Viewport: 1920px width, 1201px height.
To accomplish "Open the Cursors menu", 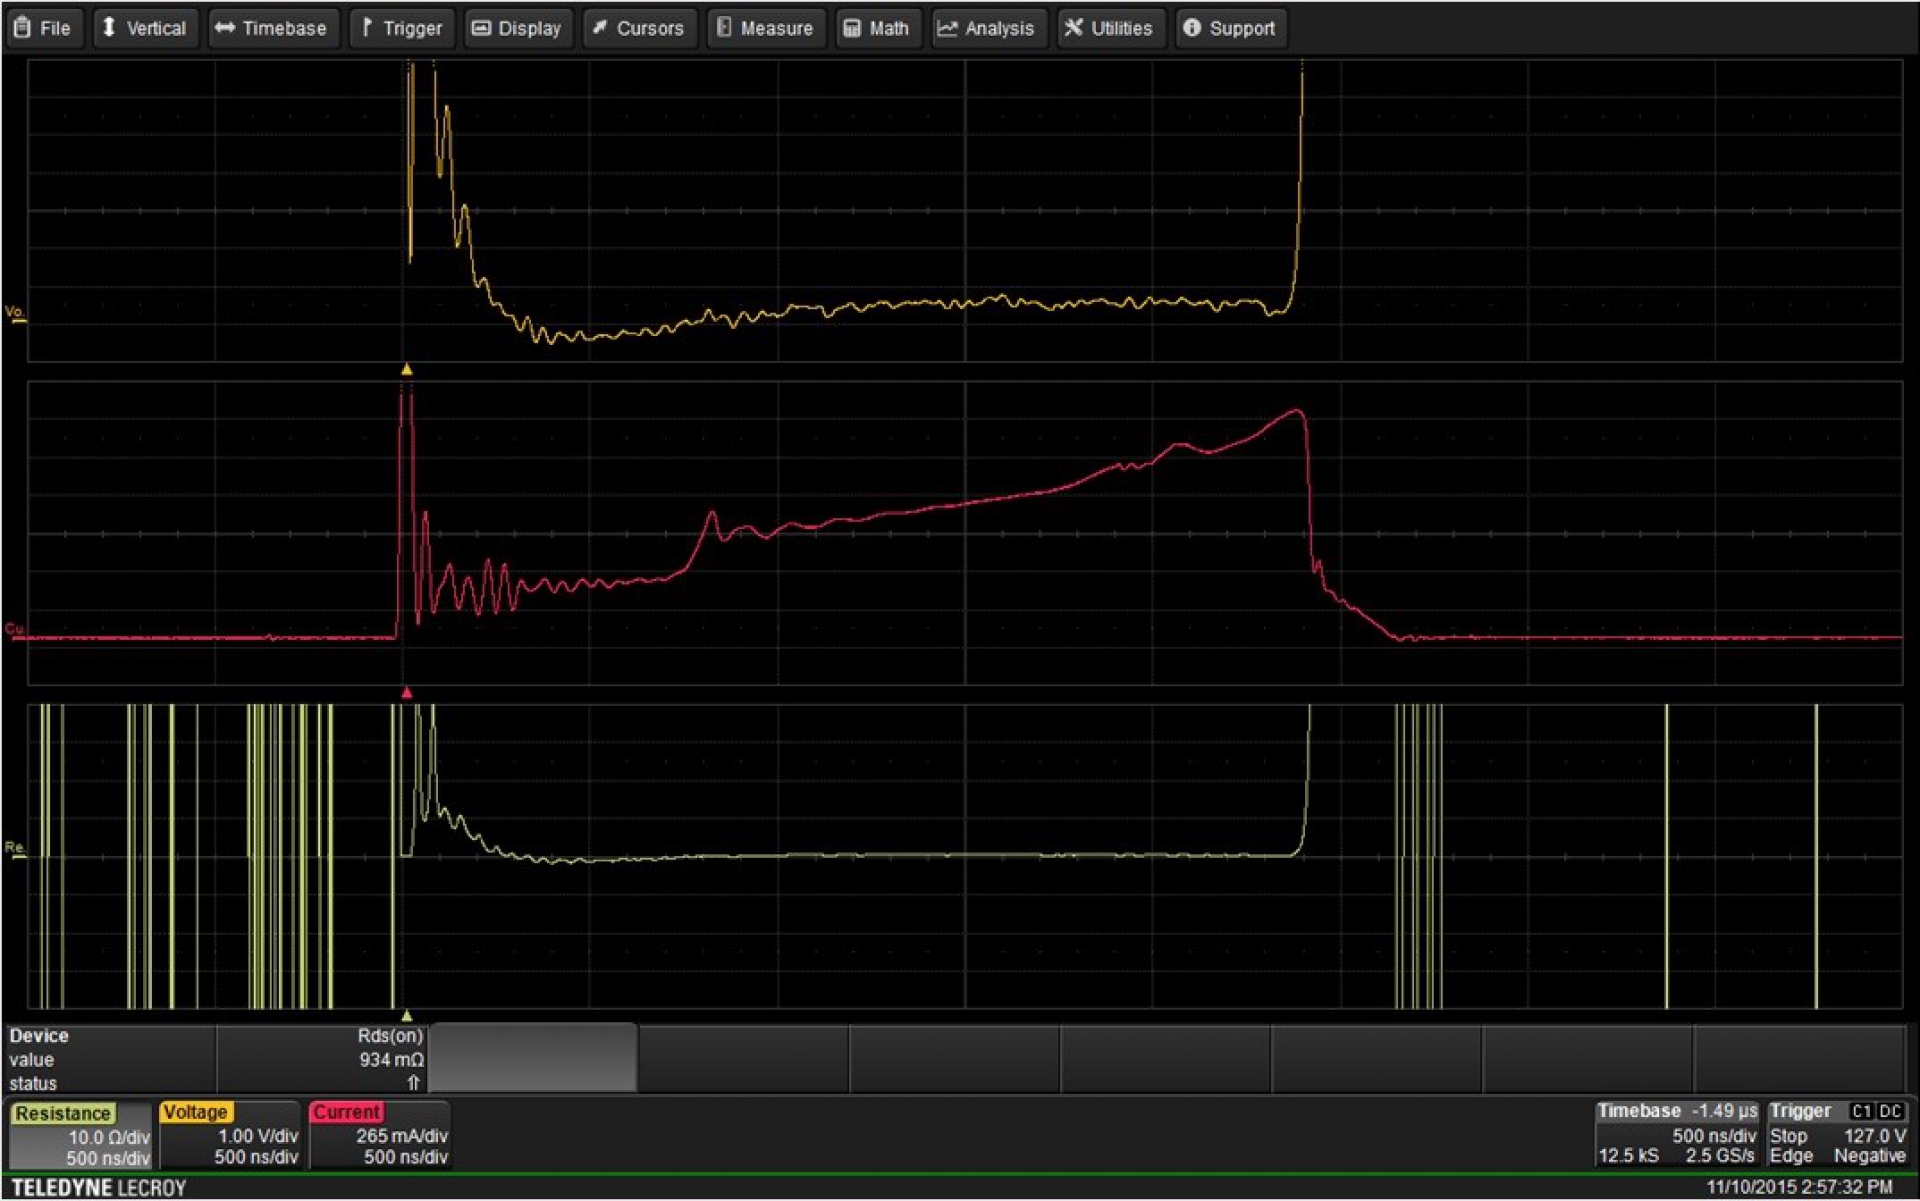I will click(x=638, y=28).
